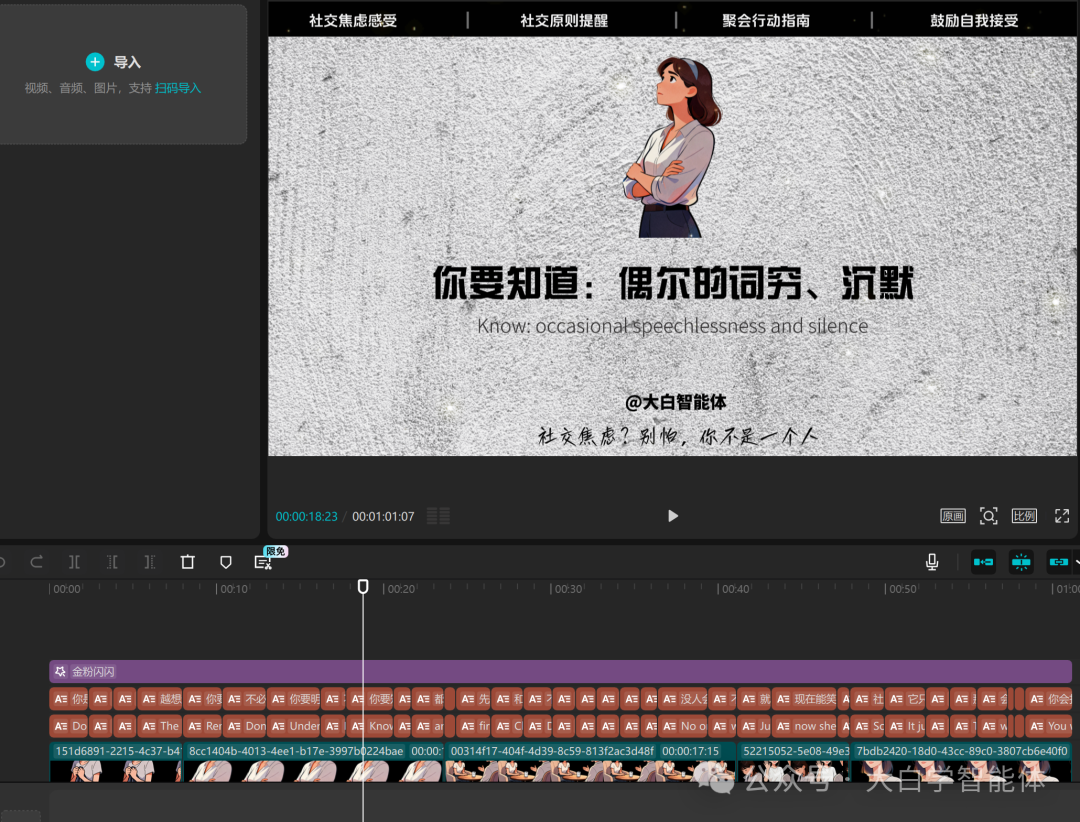Open the 限免 smart subtitle removal tool
The width and height of the screenshot is (1080, 822).
pos(265,561)
